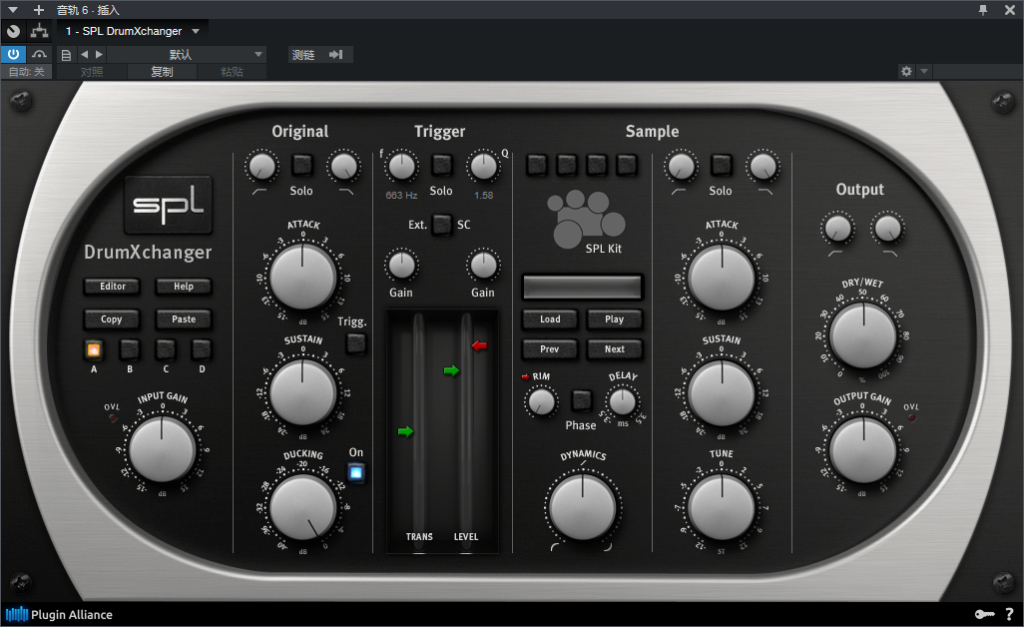
Task: Click the Delay ms knob
Action: (622, 402)
